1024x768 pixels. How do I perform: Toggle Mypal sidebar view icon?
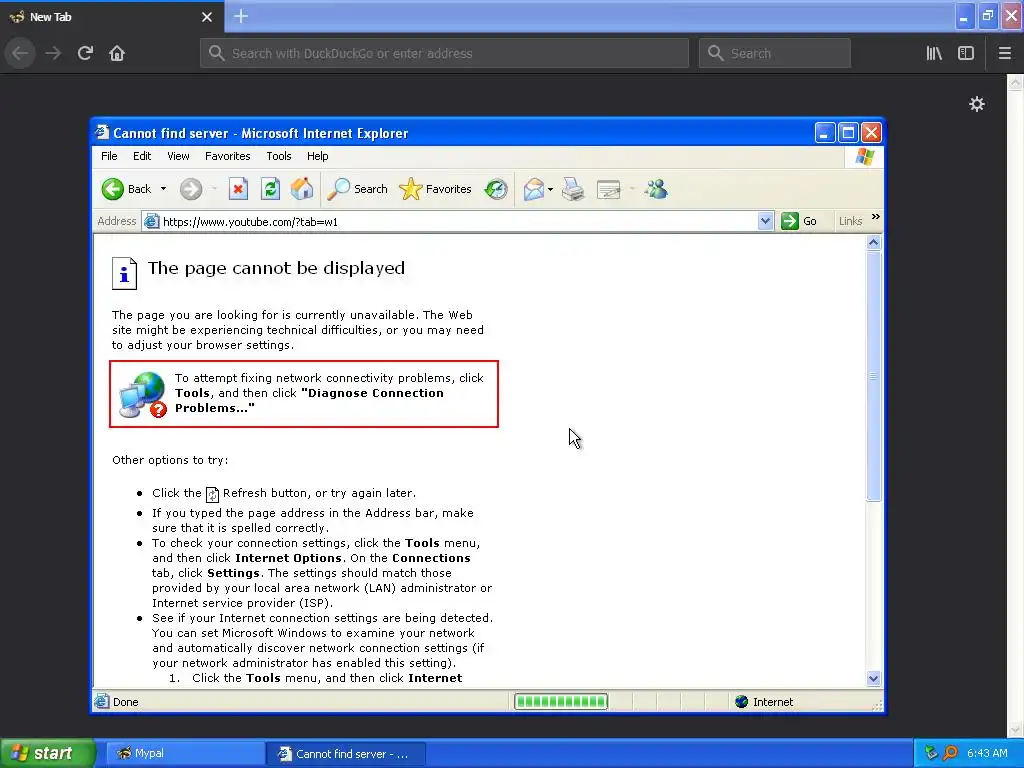point(966,54)
